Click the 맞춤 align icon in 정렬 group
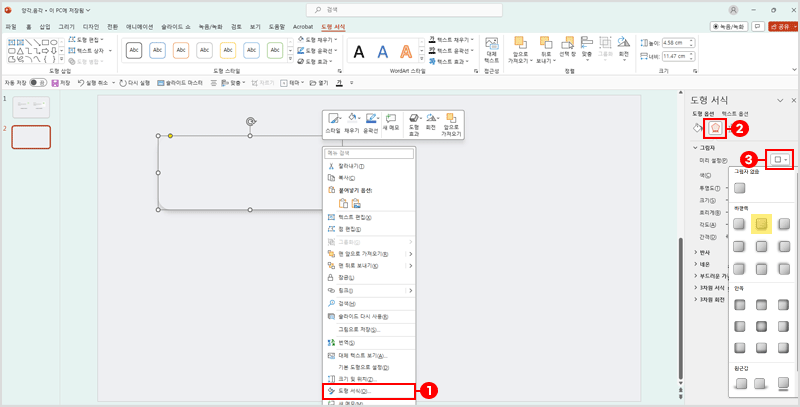The image size is (800, 407). click(x=587, y=43)
